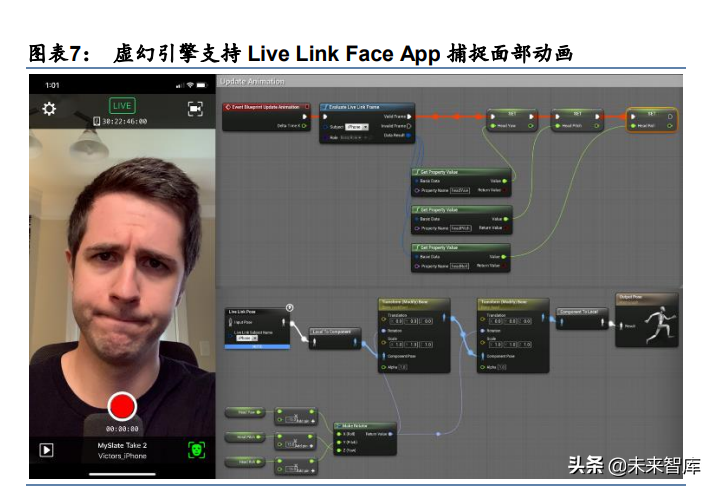Select the Update Animation graph title
715x490 pixels.
[252, 81]
